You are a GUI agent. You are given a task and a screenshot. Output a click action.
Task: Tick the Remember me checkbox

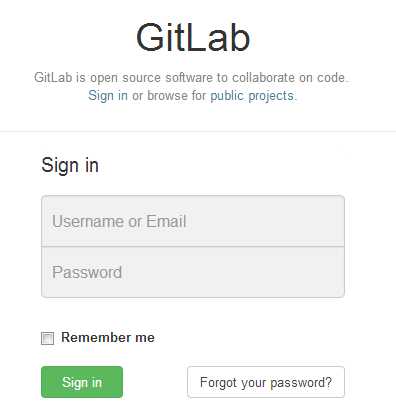click(47, 338)
